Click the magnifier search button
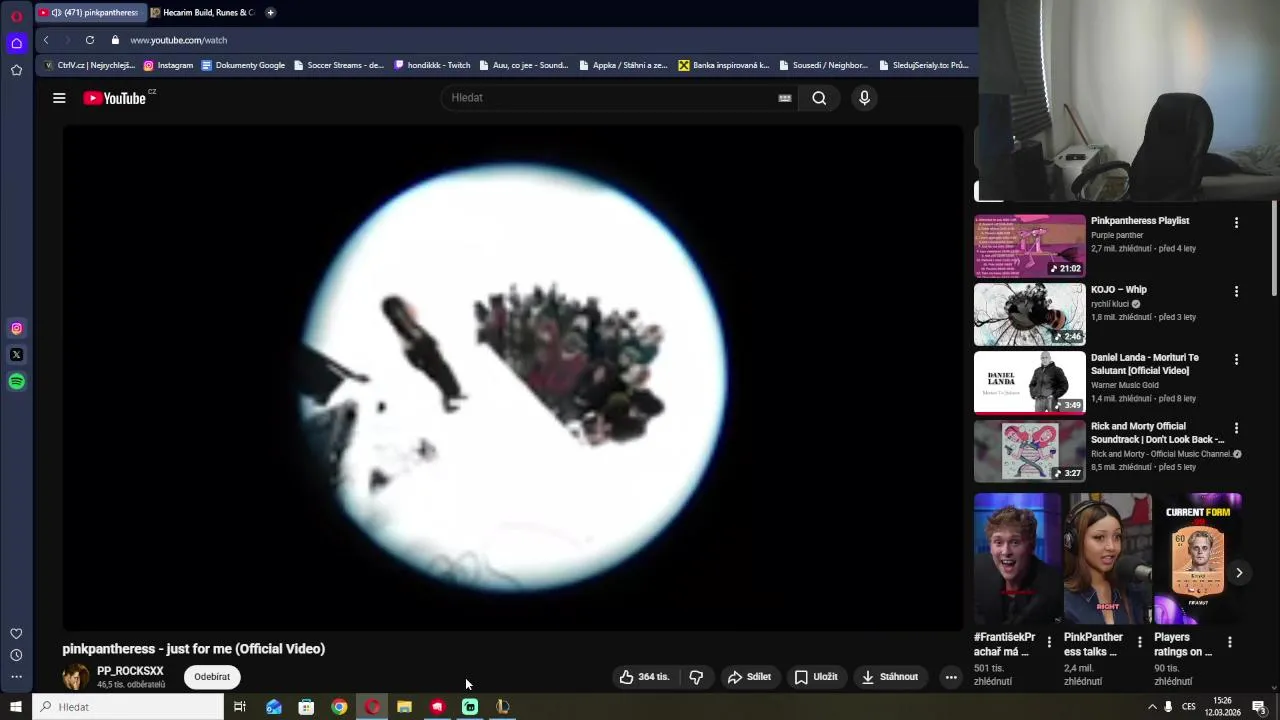This screenshot has width=1280, height=720. click(x=819, y=98)
